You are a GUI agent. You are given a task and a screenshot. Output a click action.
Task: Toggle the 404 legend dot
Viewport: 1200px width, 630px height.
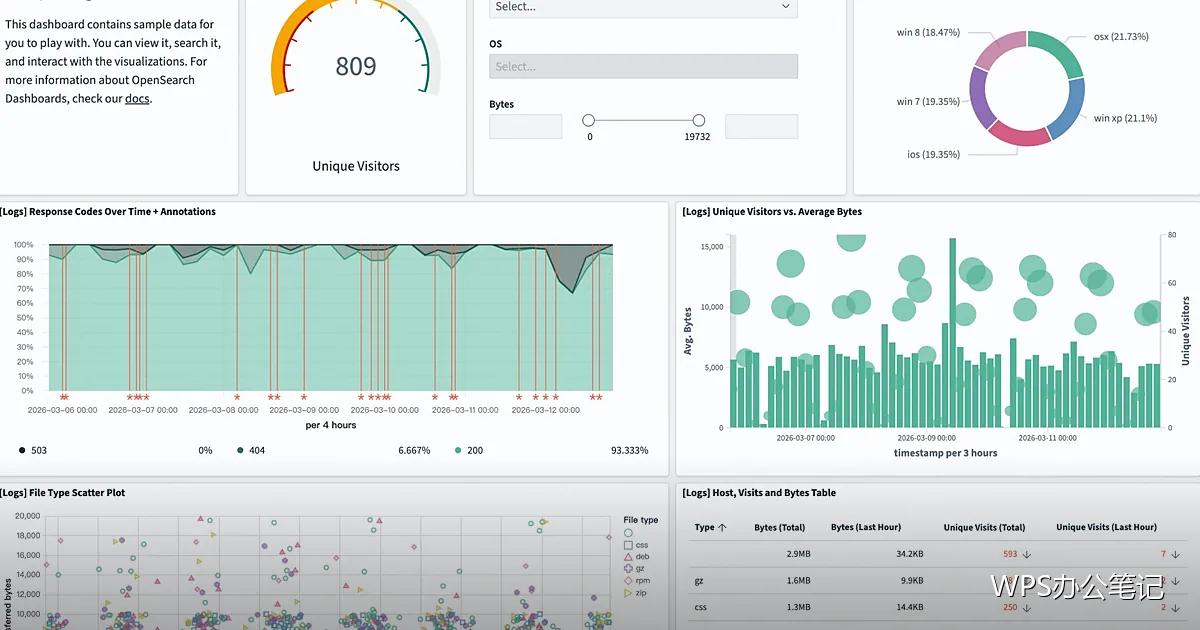coord(241,451)
